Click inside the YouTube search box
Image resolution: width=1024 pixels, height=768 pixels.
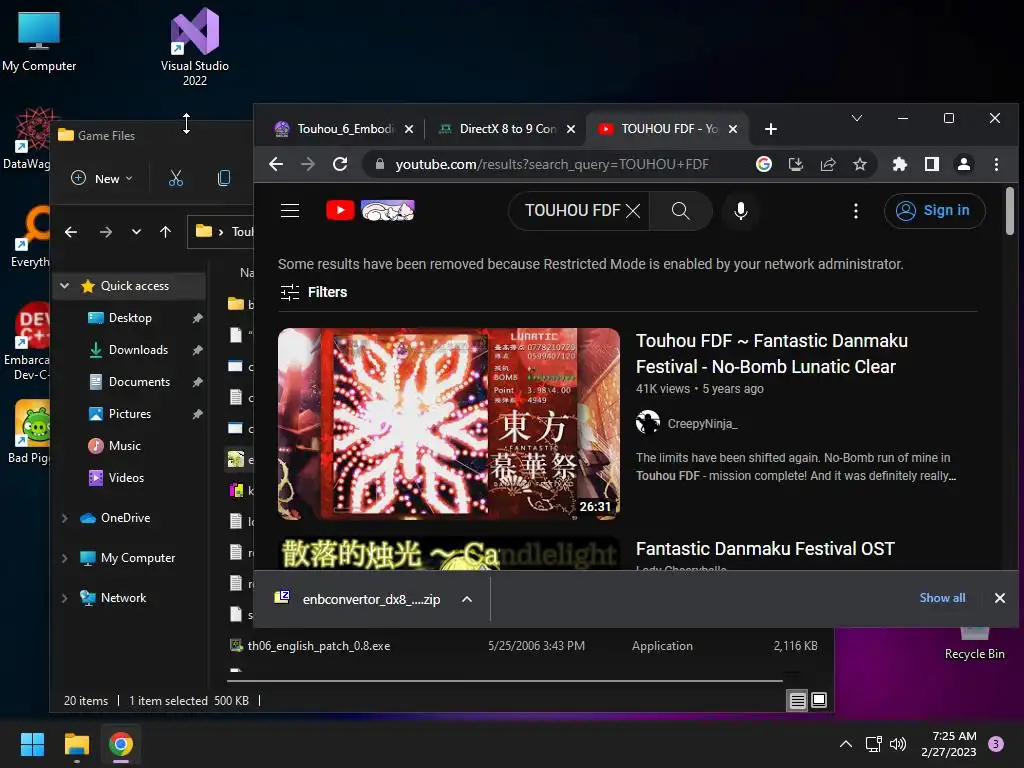[572, 210]
